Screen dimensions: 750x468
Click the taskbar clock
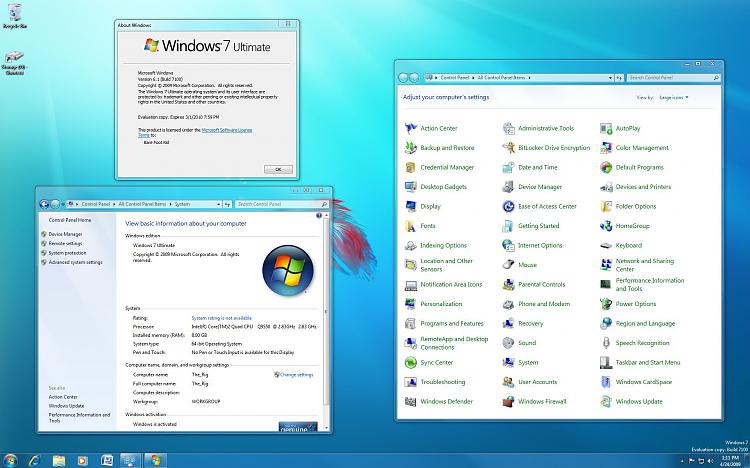729,461
